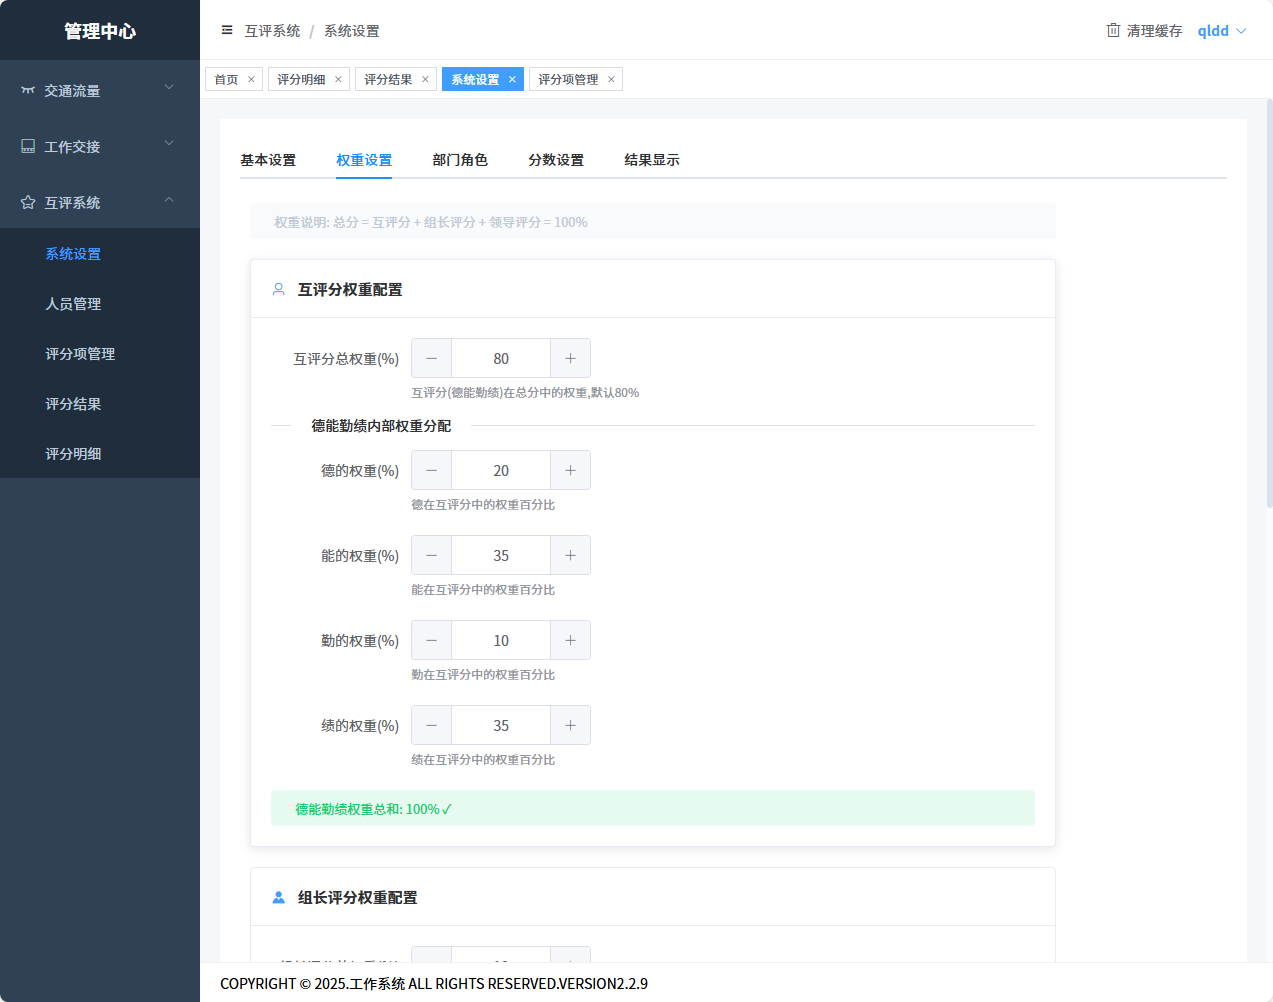Viewport: 1273px width, 1002px height.
Task: Open the qldd user dropdown
Action: [x=1222, y=31]
